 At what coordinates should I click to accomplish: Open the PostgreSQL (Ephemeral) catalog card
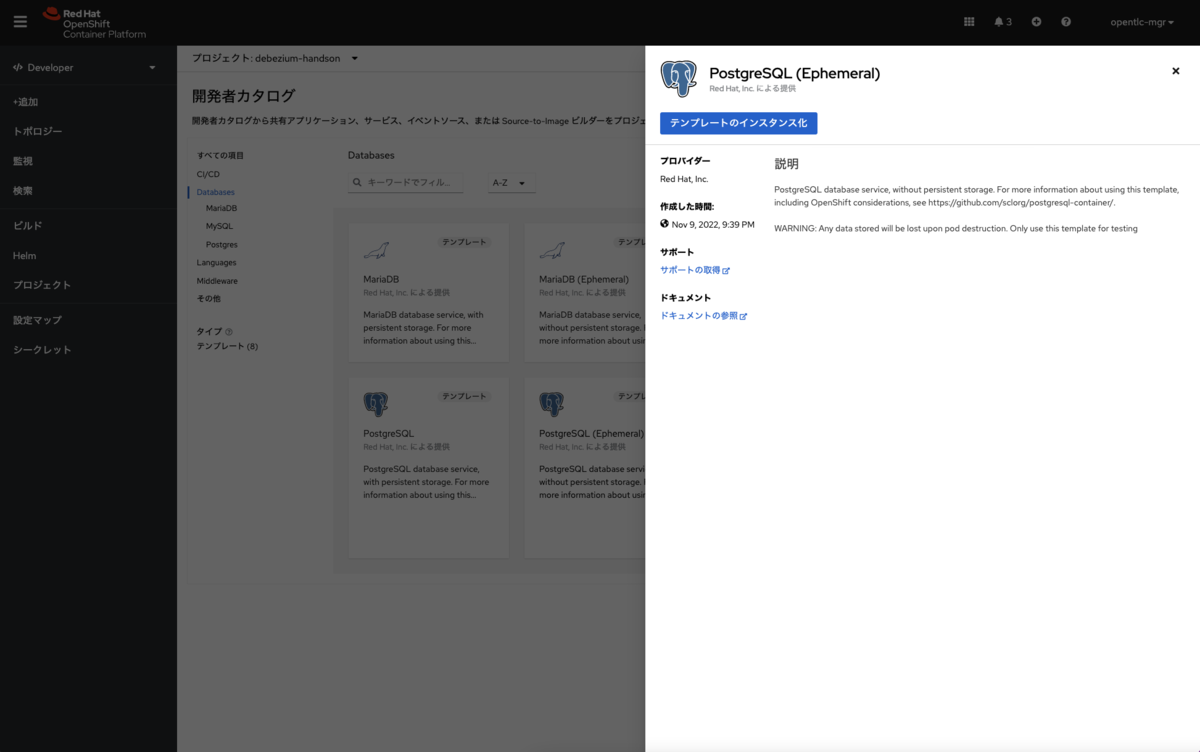click(585, 467)
